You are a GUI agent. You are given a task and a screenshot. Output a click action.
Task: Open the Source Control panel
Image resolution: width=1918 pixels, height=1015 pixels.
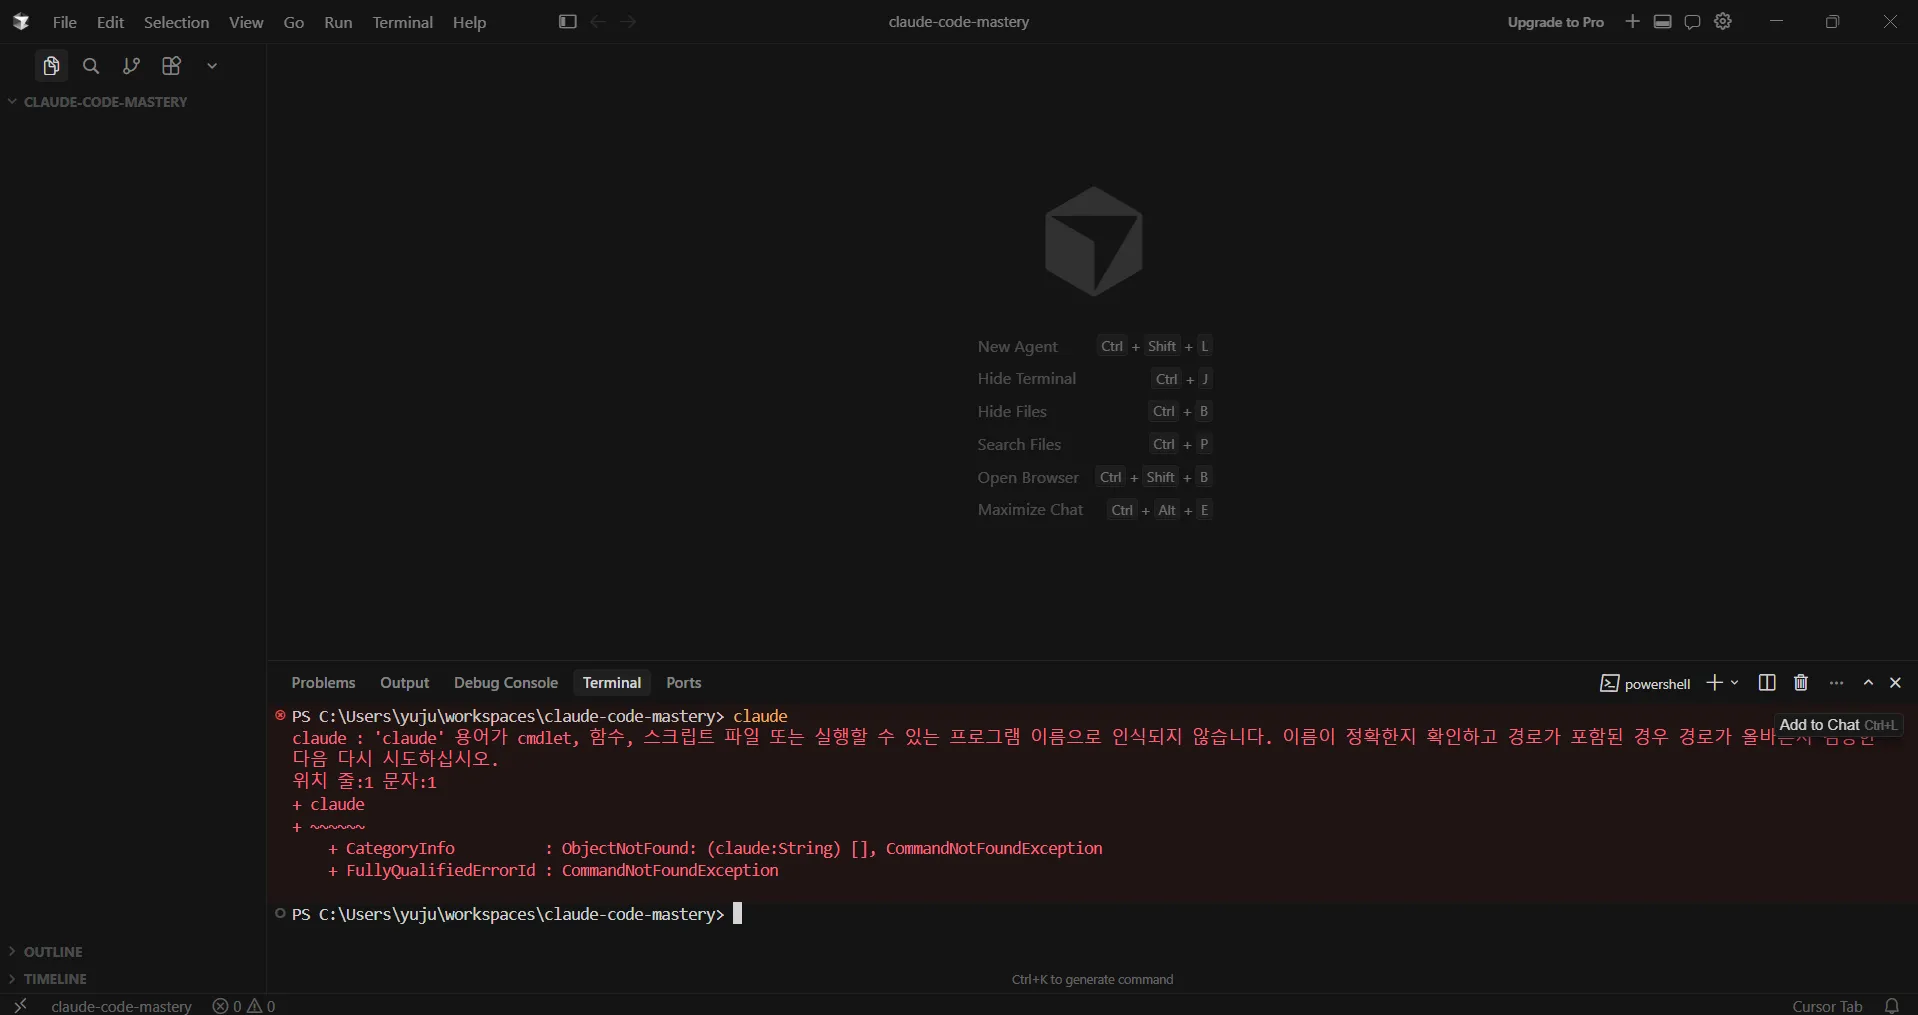point(130,66)
